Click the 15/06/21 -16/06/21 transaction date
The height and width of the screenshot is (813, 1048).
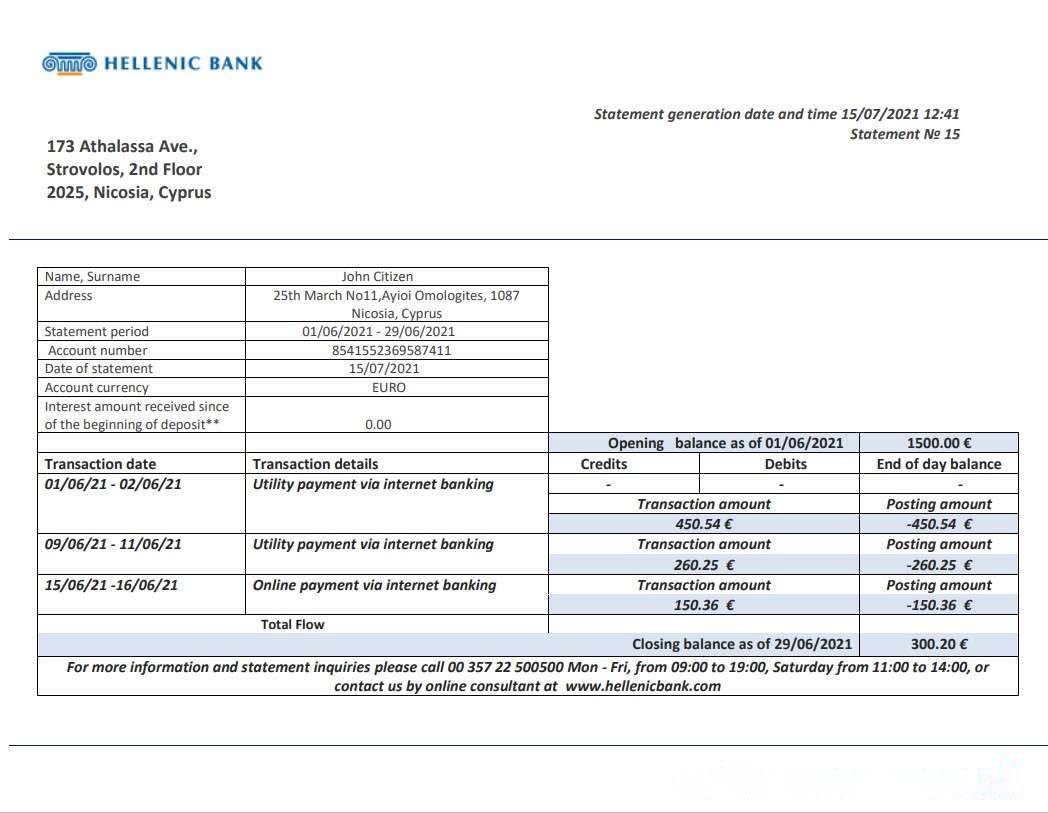[x=111, y=585]
